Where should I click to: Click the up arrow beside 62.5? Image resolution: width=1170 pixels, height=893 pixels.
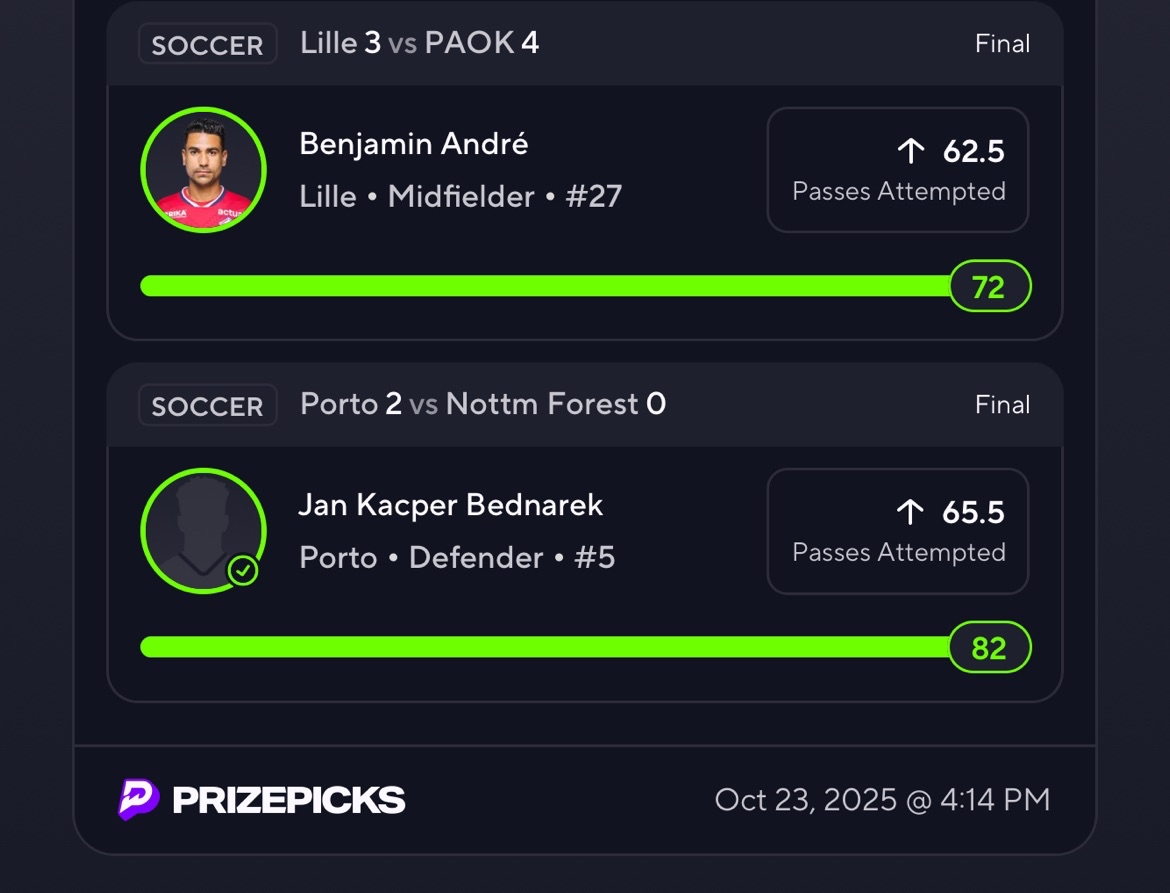910,151
